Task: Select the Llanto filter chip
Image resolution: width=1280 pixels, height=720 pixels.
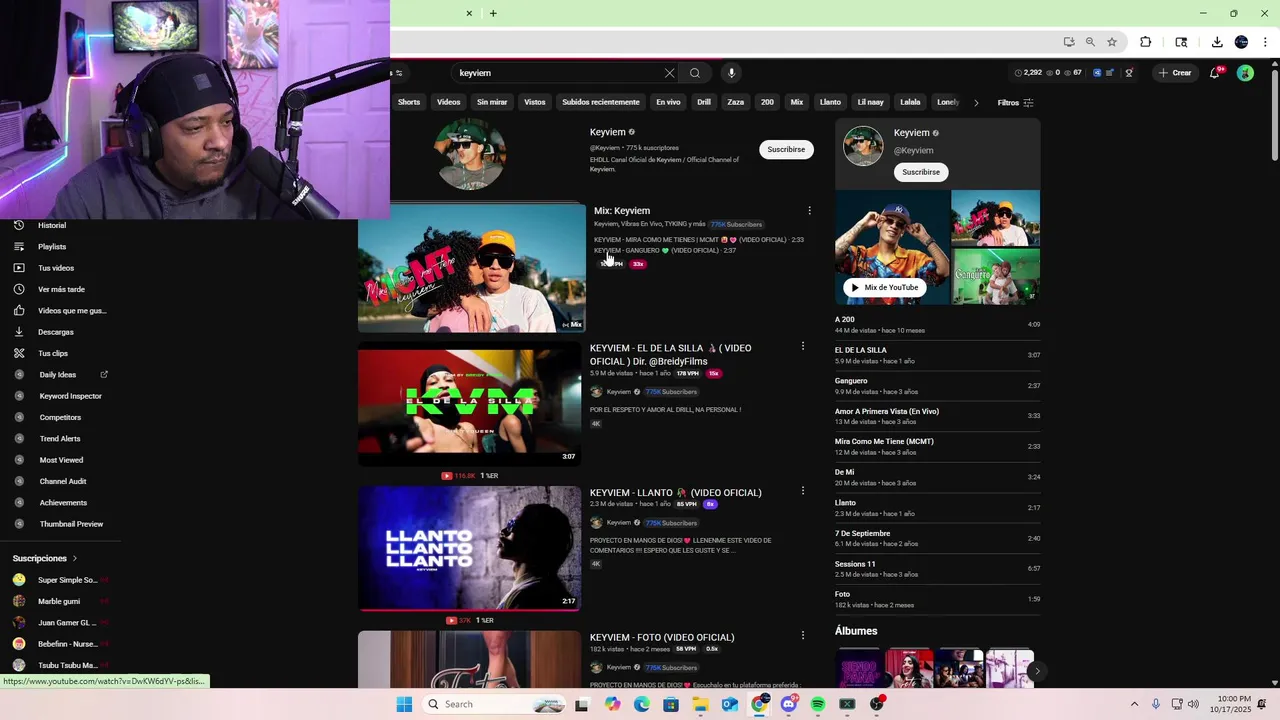Action: click(x=831, y=102)
